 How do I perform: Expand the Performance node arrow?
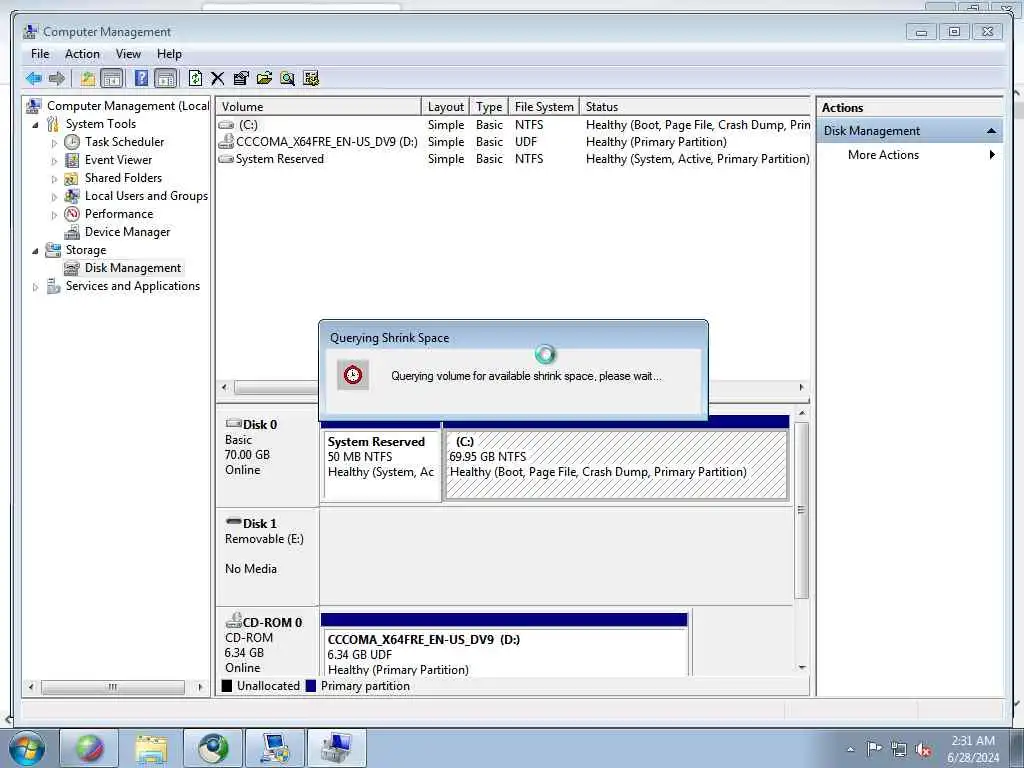pos(54,214)
